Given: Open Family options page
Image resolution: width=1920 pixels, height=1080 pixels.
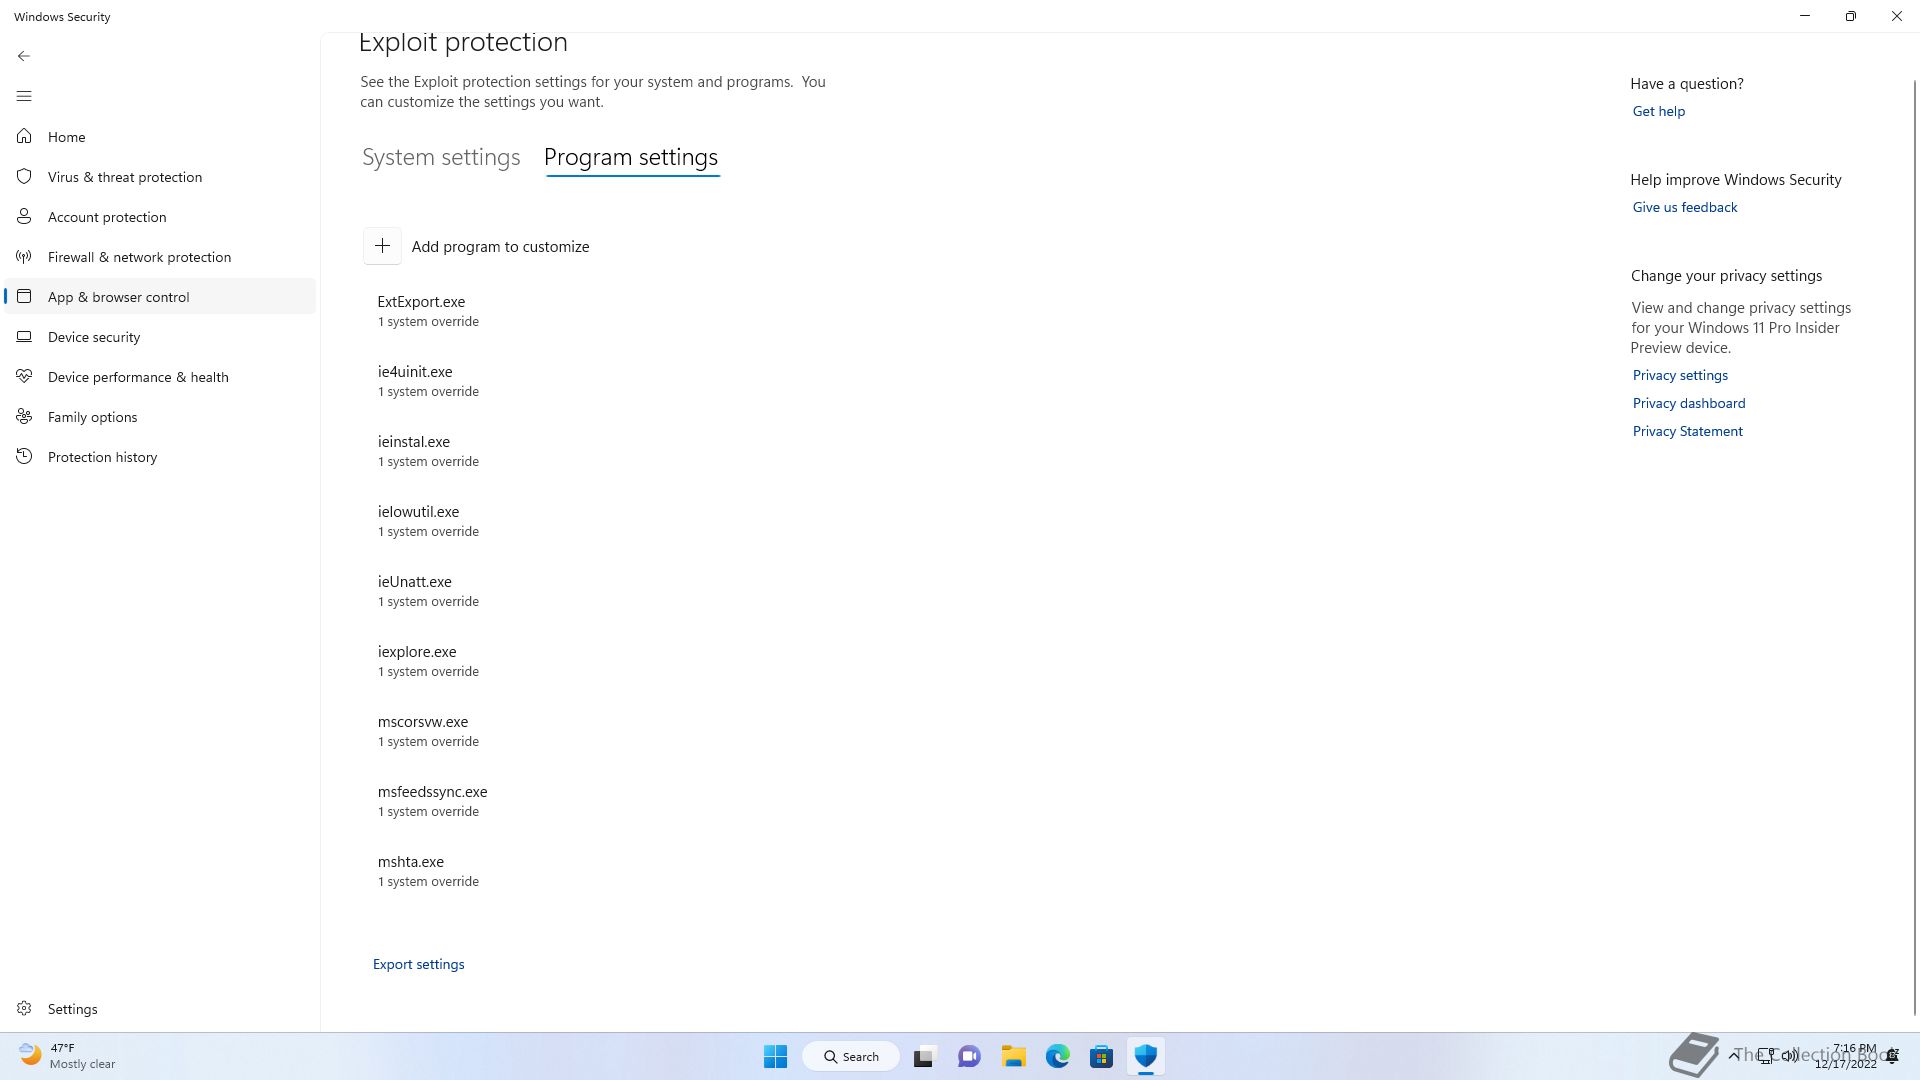Looking at the screenshot, I should (x=160, y=416).
